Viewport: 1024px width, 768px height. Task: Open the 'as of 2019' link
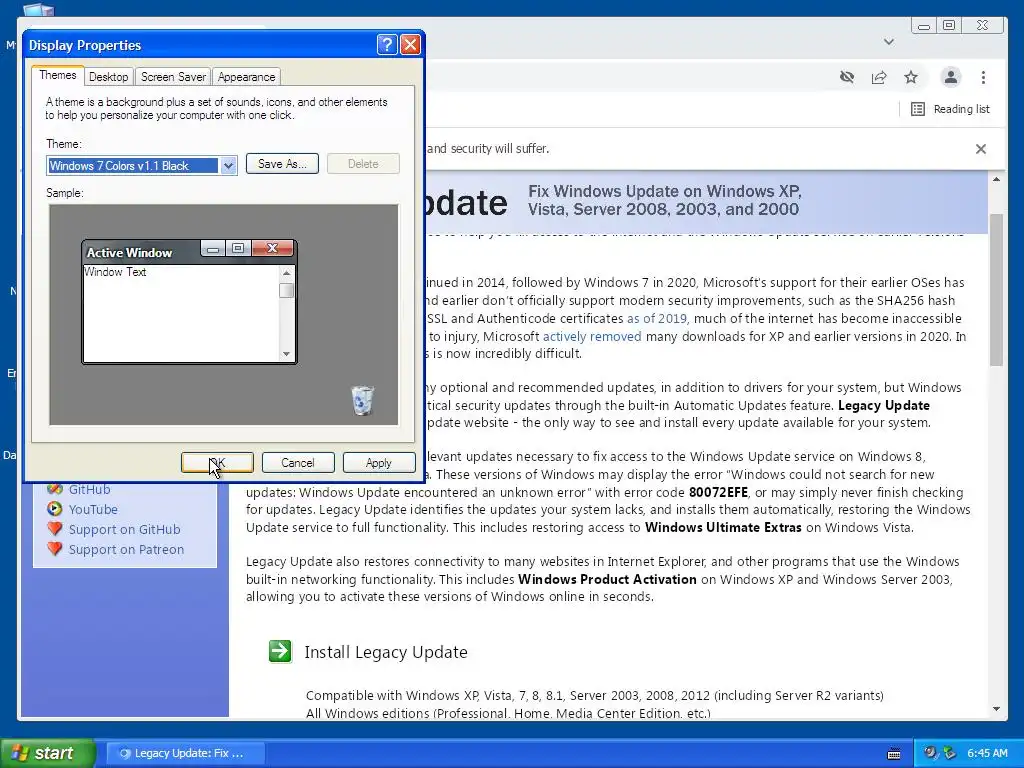[x=658, y=319]
